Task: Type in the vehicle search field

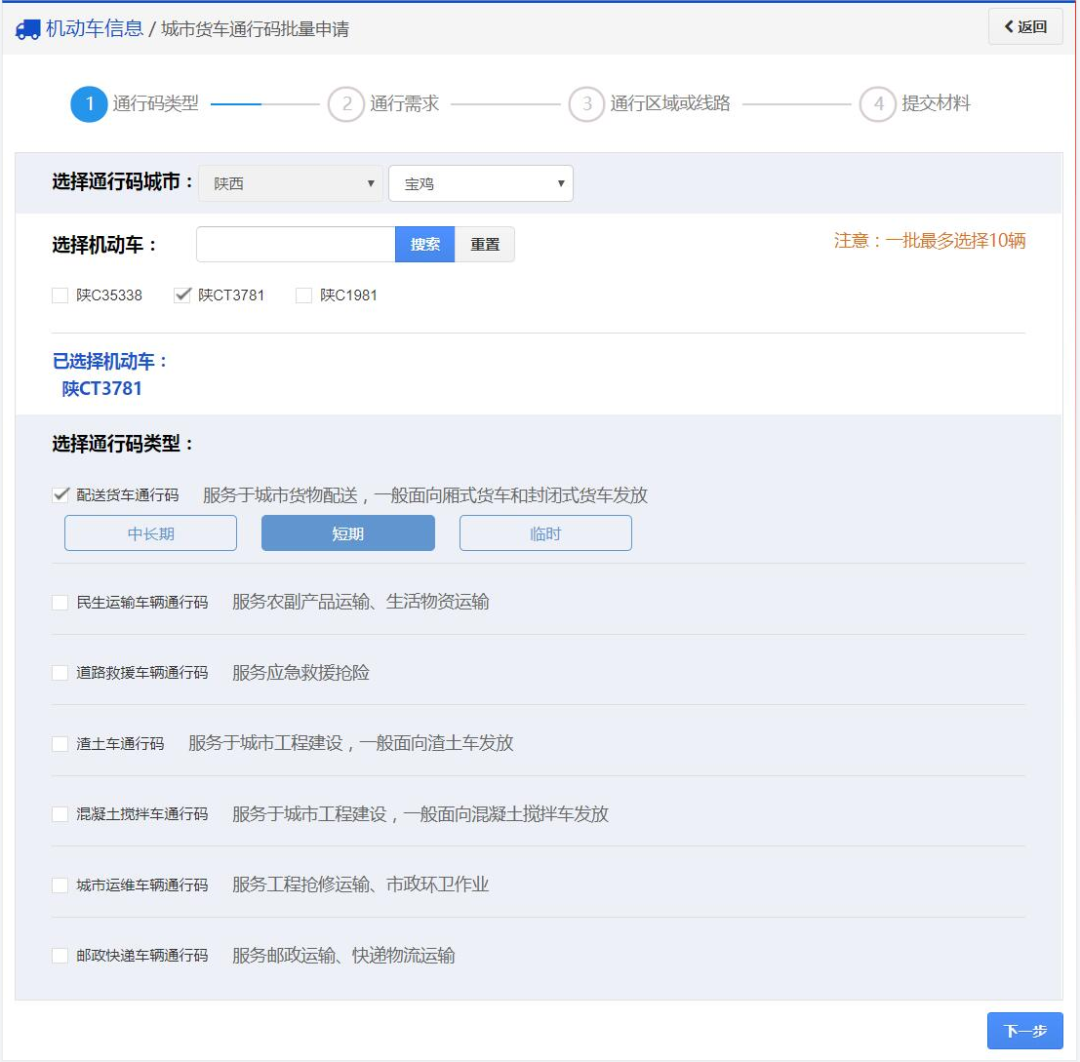Action: point(296,245)
